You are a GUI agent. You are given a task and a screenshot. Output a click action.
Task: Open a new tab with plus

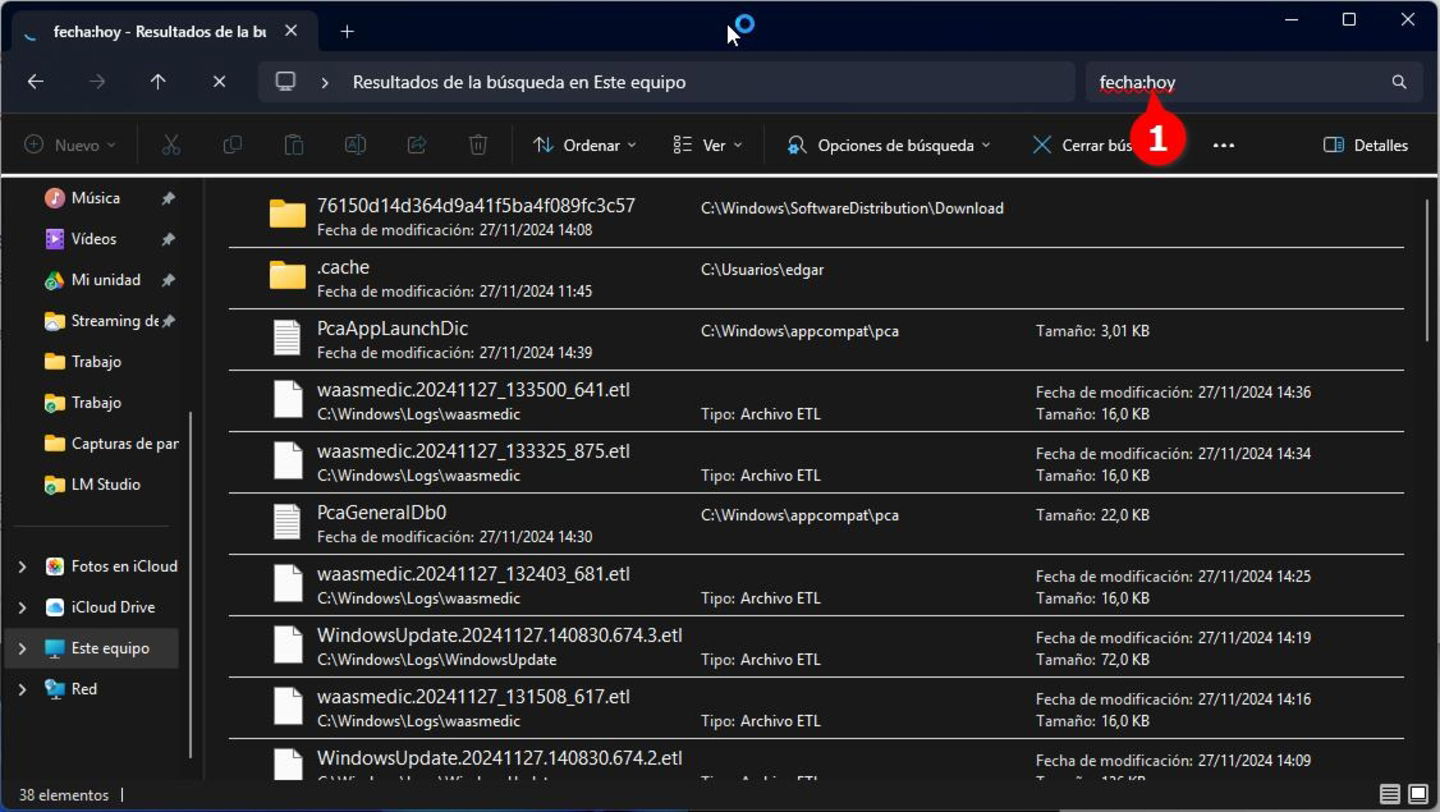point(347,31)
